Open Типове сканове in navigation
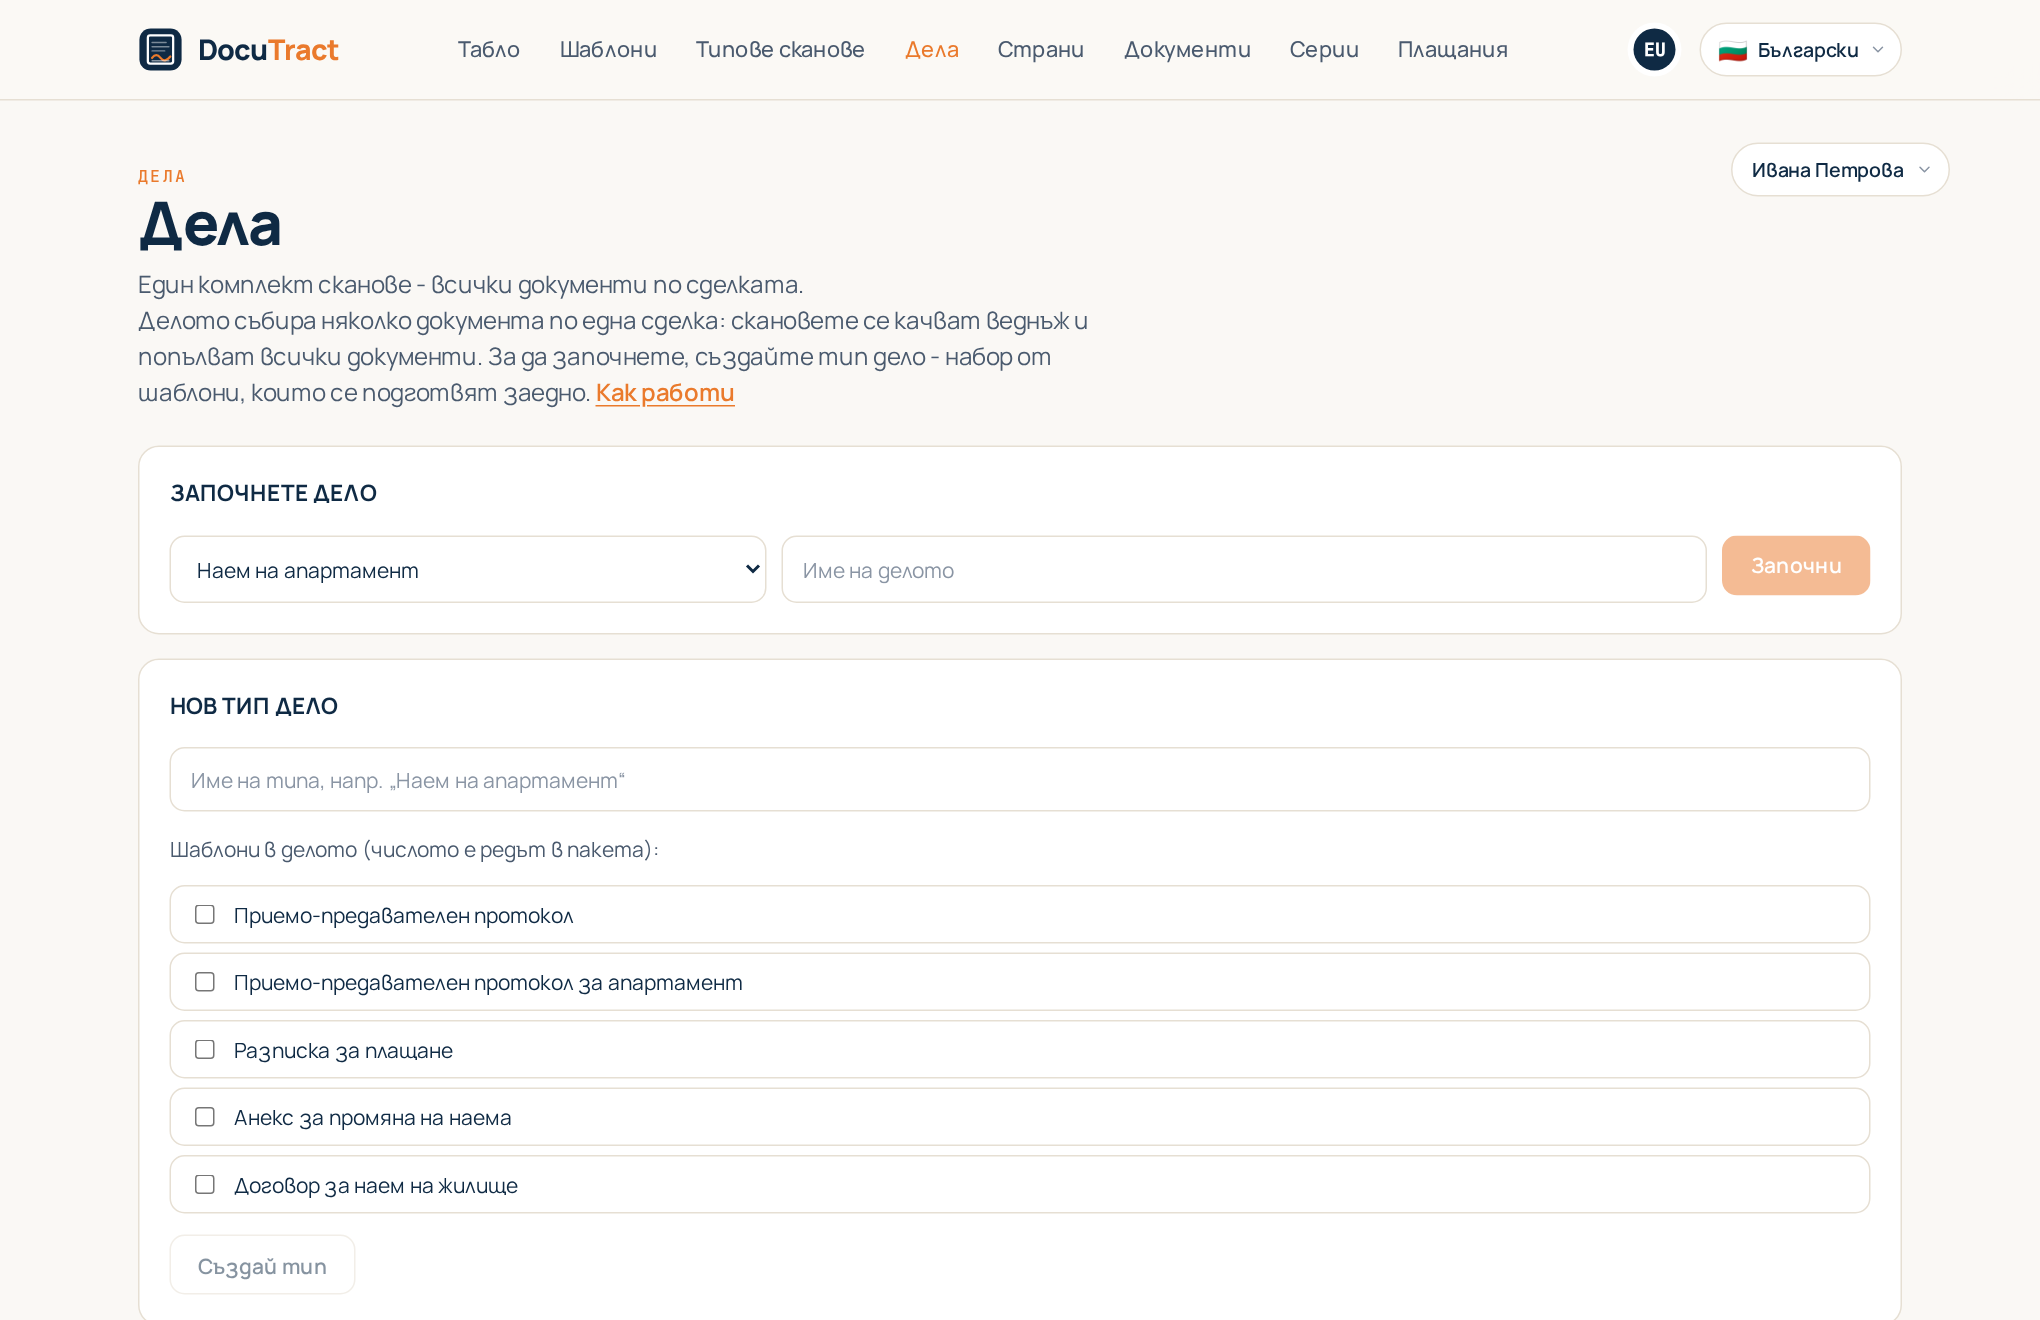This screenshot has height=1320, width=2040. [780, 49]
